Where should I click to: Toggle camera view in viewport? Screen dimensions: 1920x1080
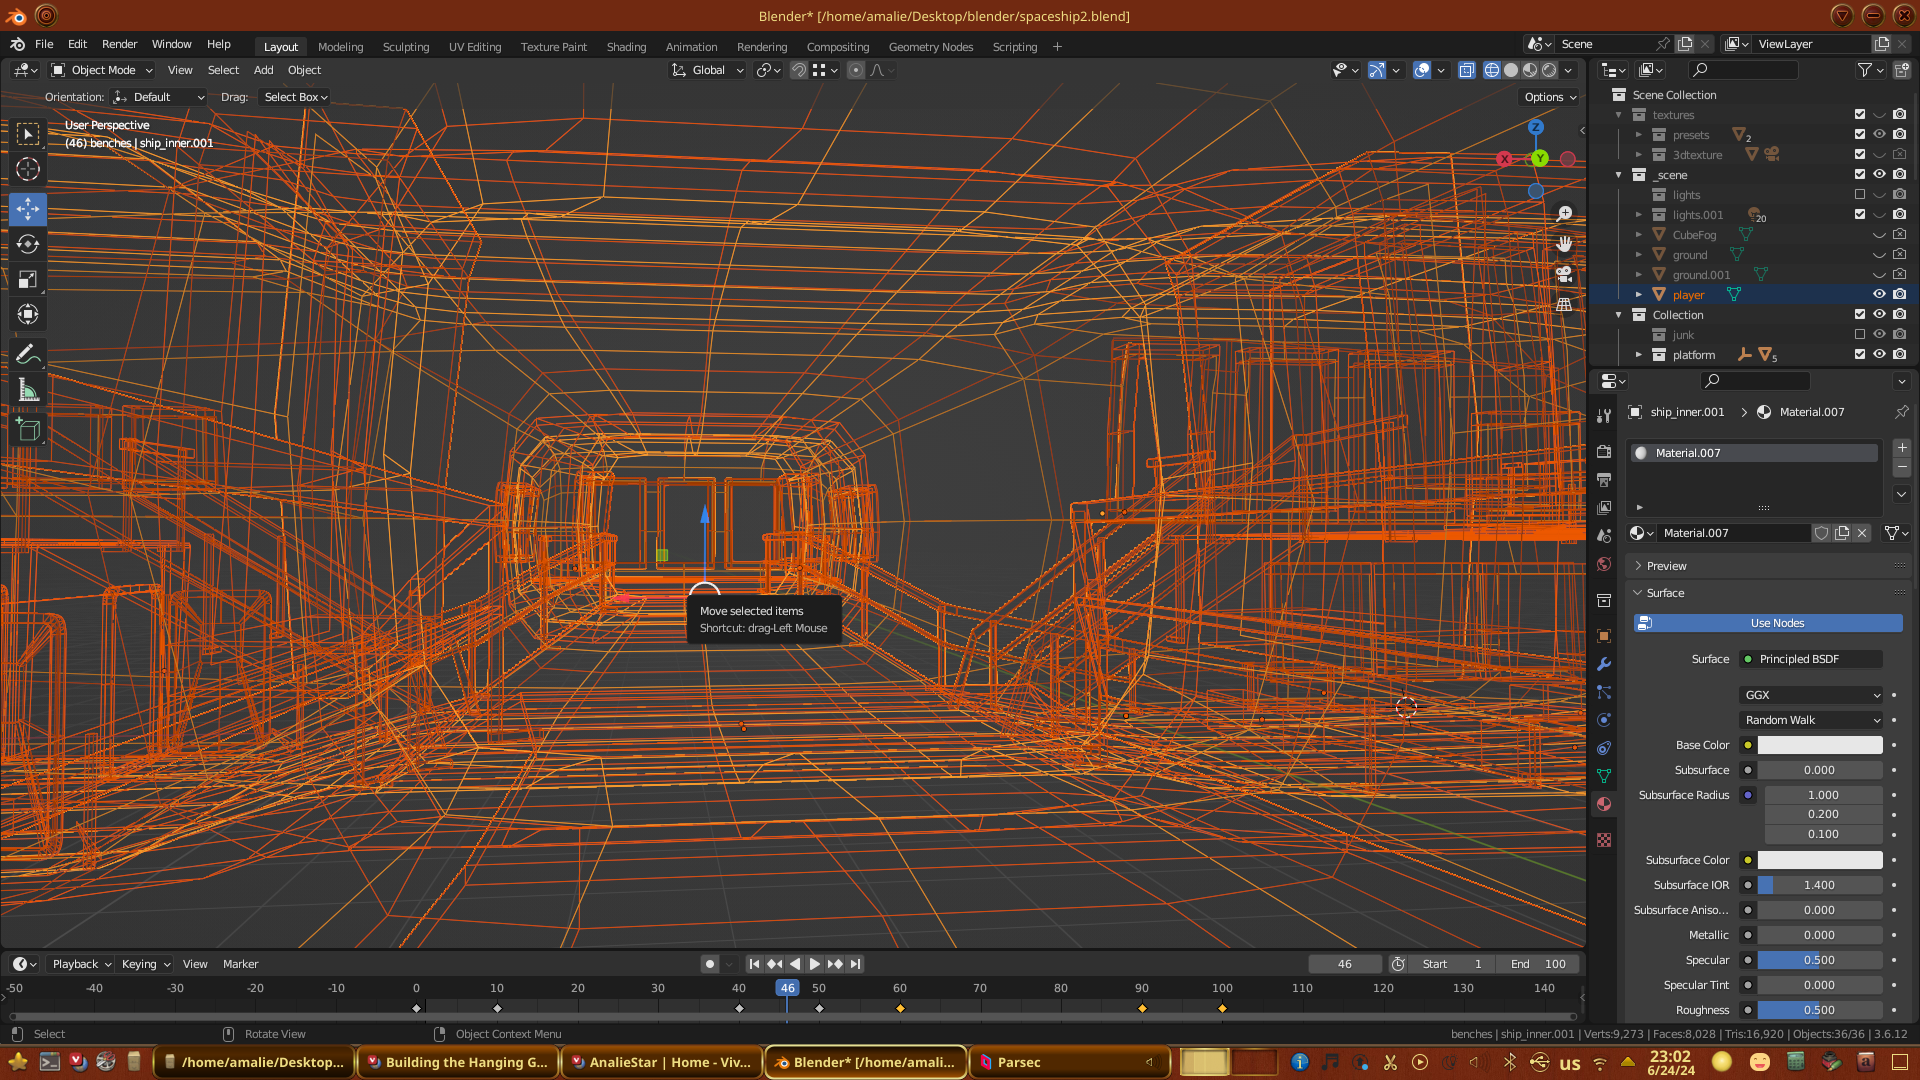(x=1564, y=274)
